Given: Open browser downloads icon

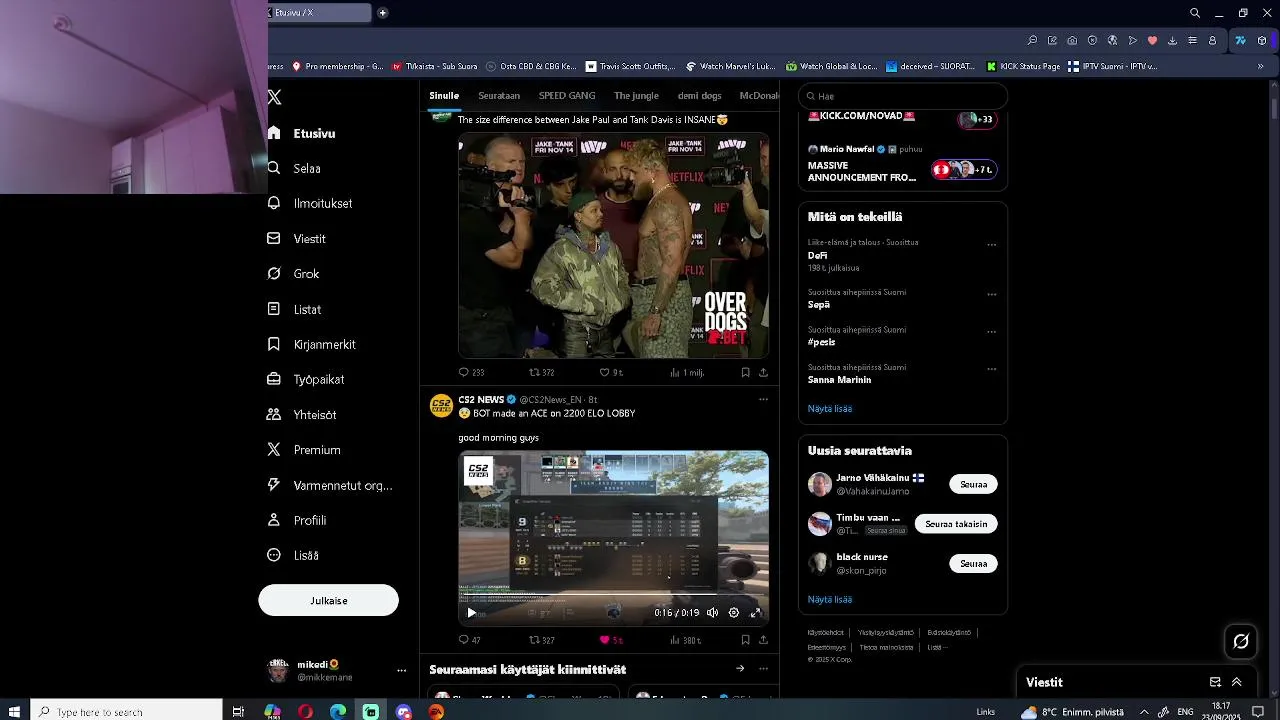Looking at the screenshot, I should coord(1172,41).
